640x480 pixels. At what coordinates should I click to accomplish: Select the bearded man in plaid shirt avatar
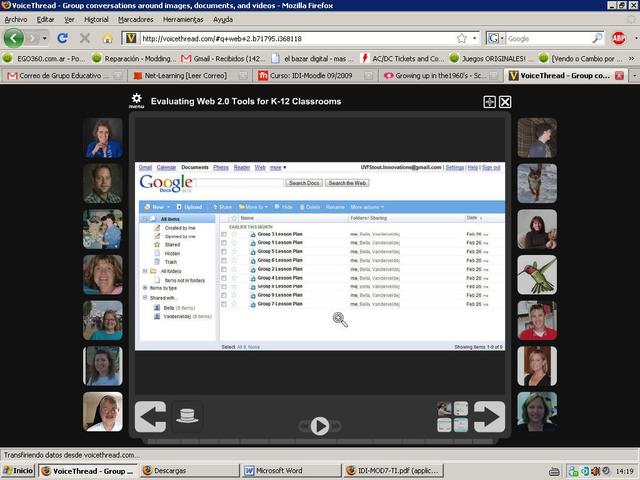pos(103,183)
